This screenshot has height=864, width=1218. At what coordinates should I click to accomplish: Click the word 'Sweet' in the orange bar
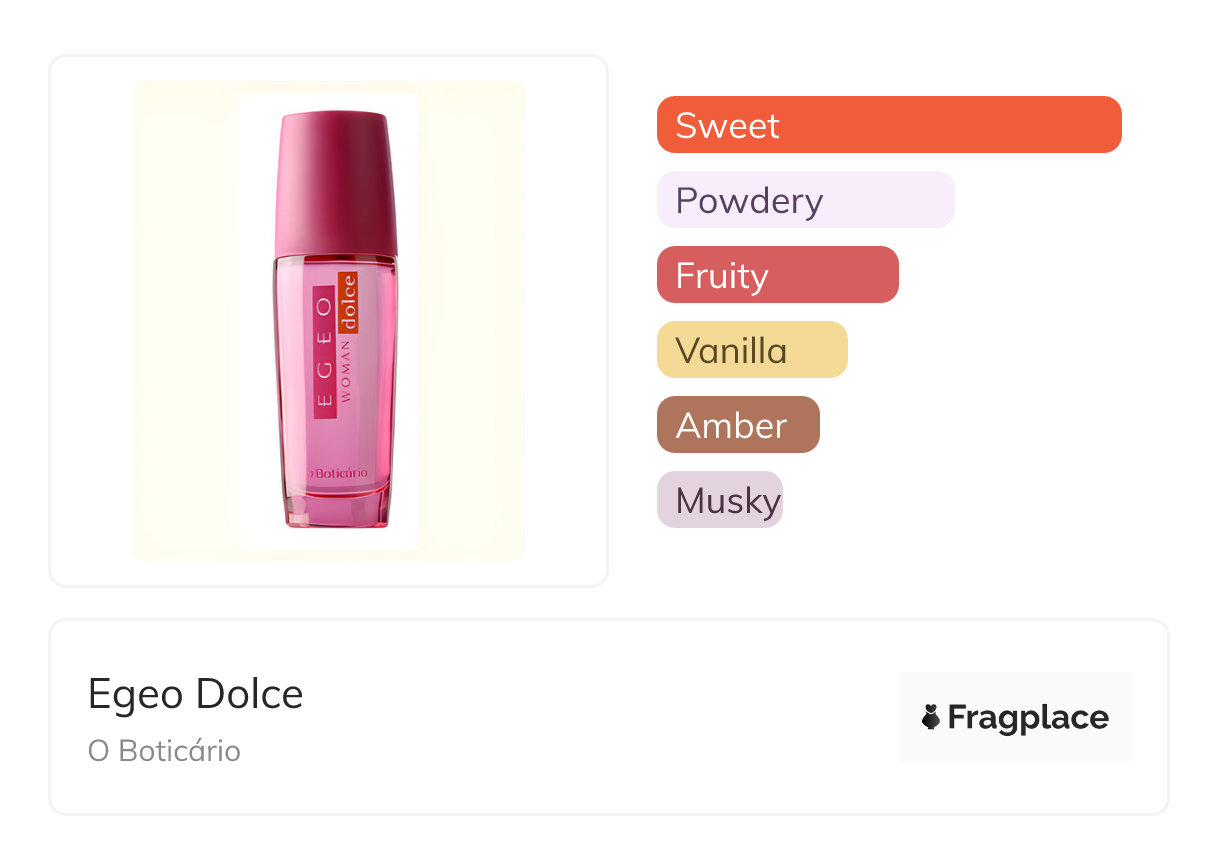[727, 125]
